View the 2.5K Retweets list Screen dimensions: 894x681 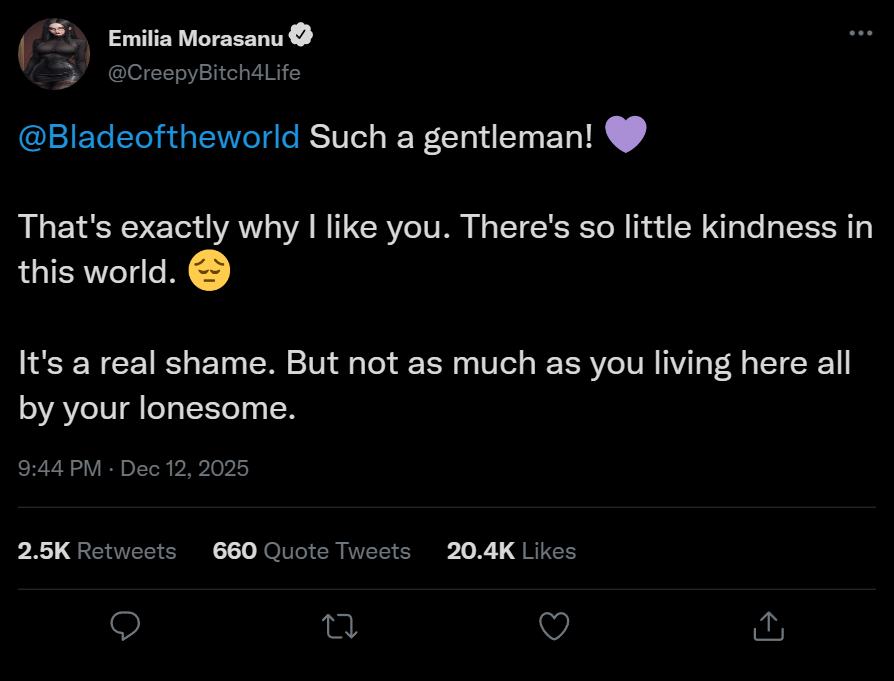click(x=97, y=551)
